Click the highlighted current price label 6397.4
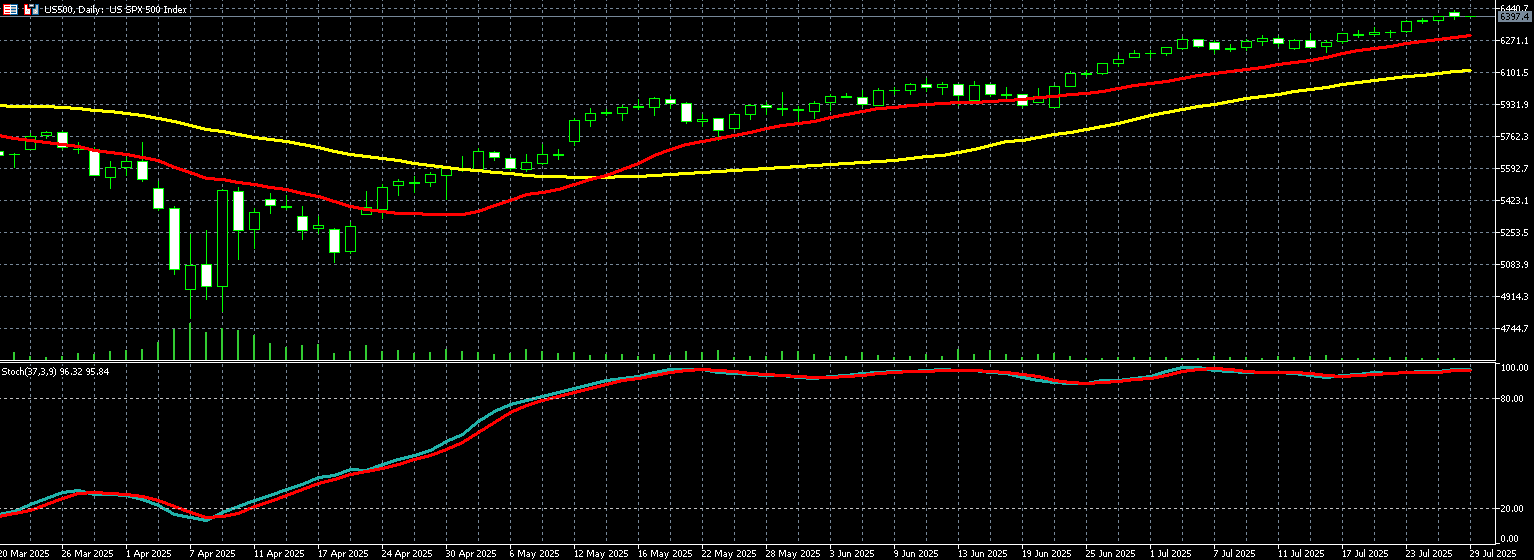1534x560 pixels. (x=1511, y=17)
